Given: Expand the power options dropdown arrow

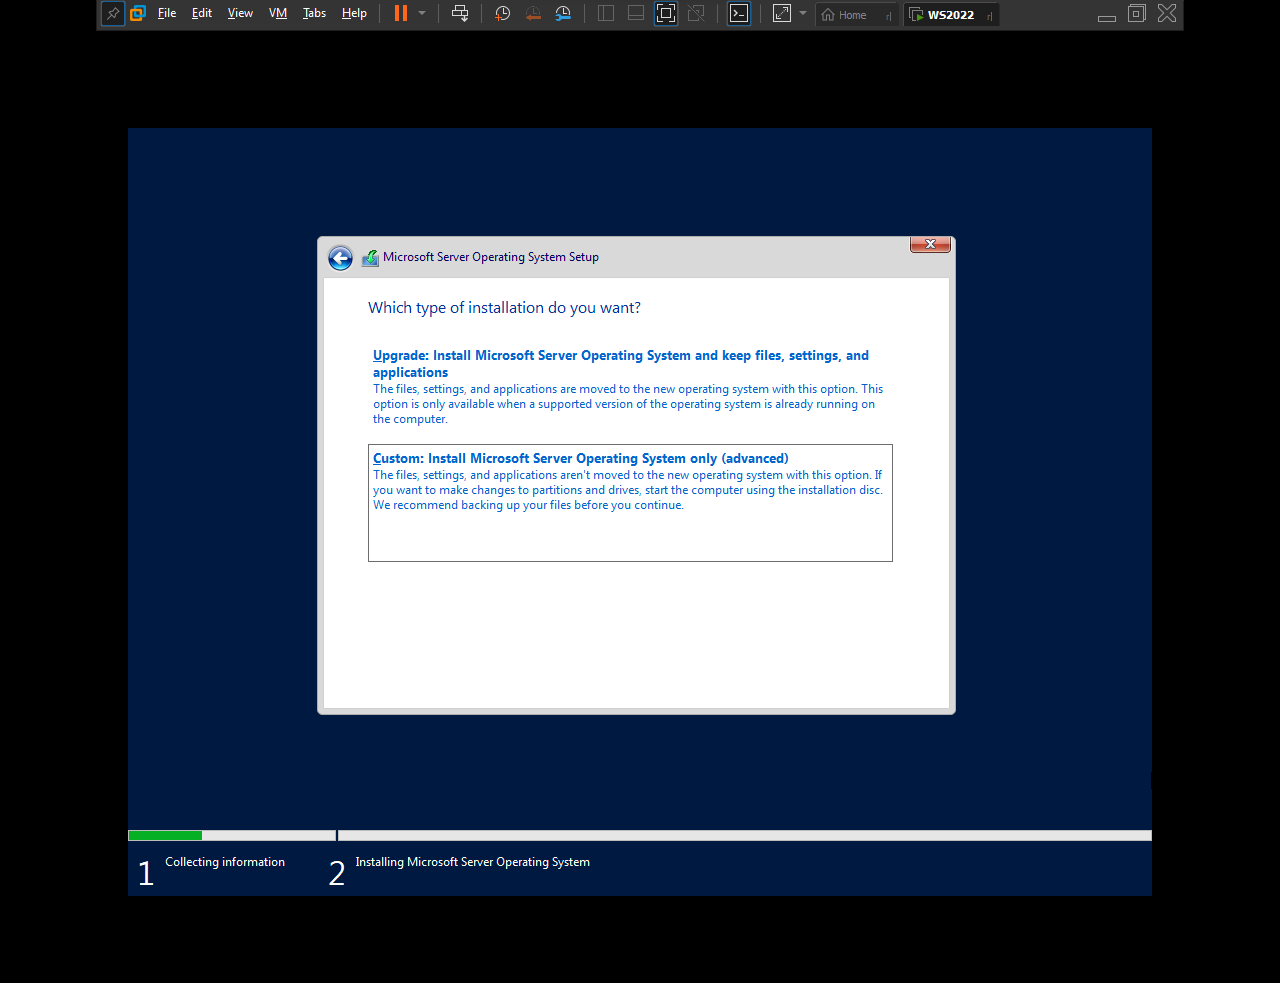Looking at the screenshot, I should [x=422, y=14].
